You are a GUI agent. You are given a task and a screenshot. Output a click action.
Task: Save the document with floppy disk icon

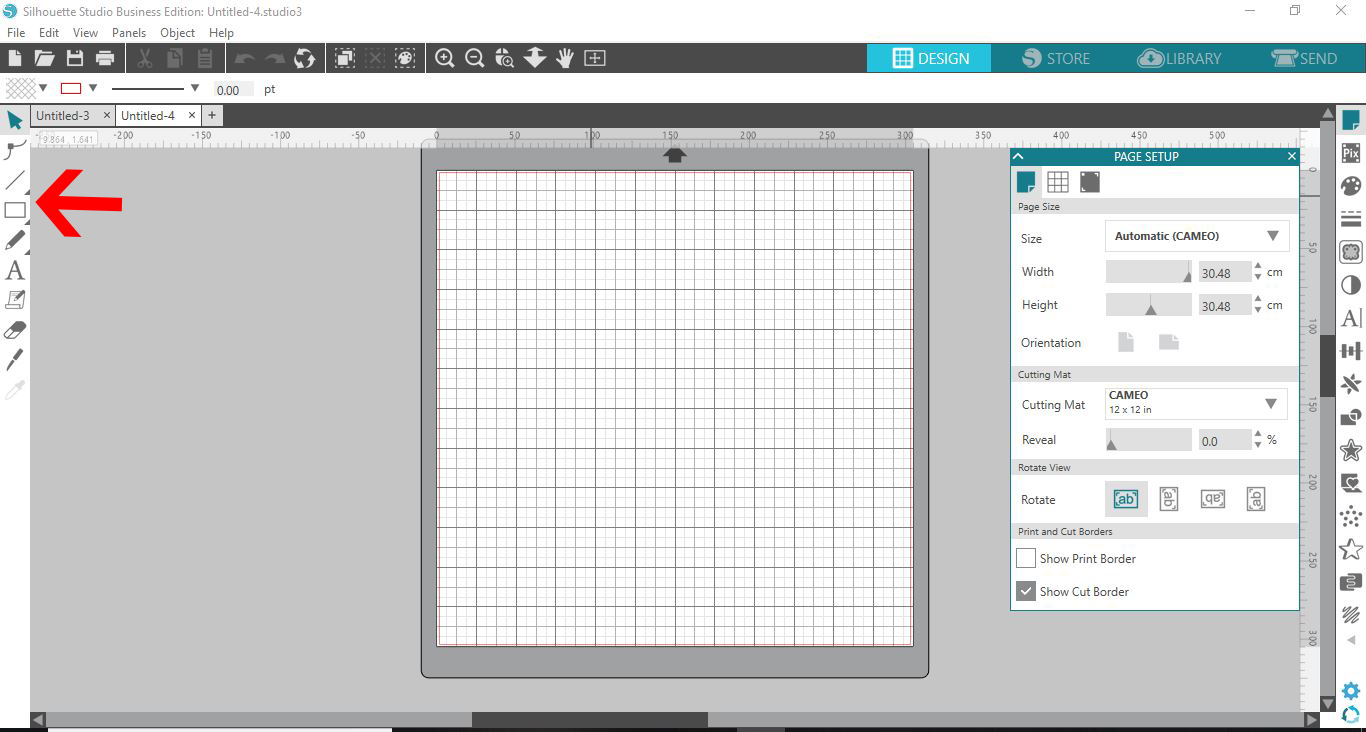[x=75, y=58]
